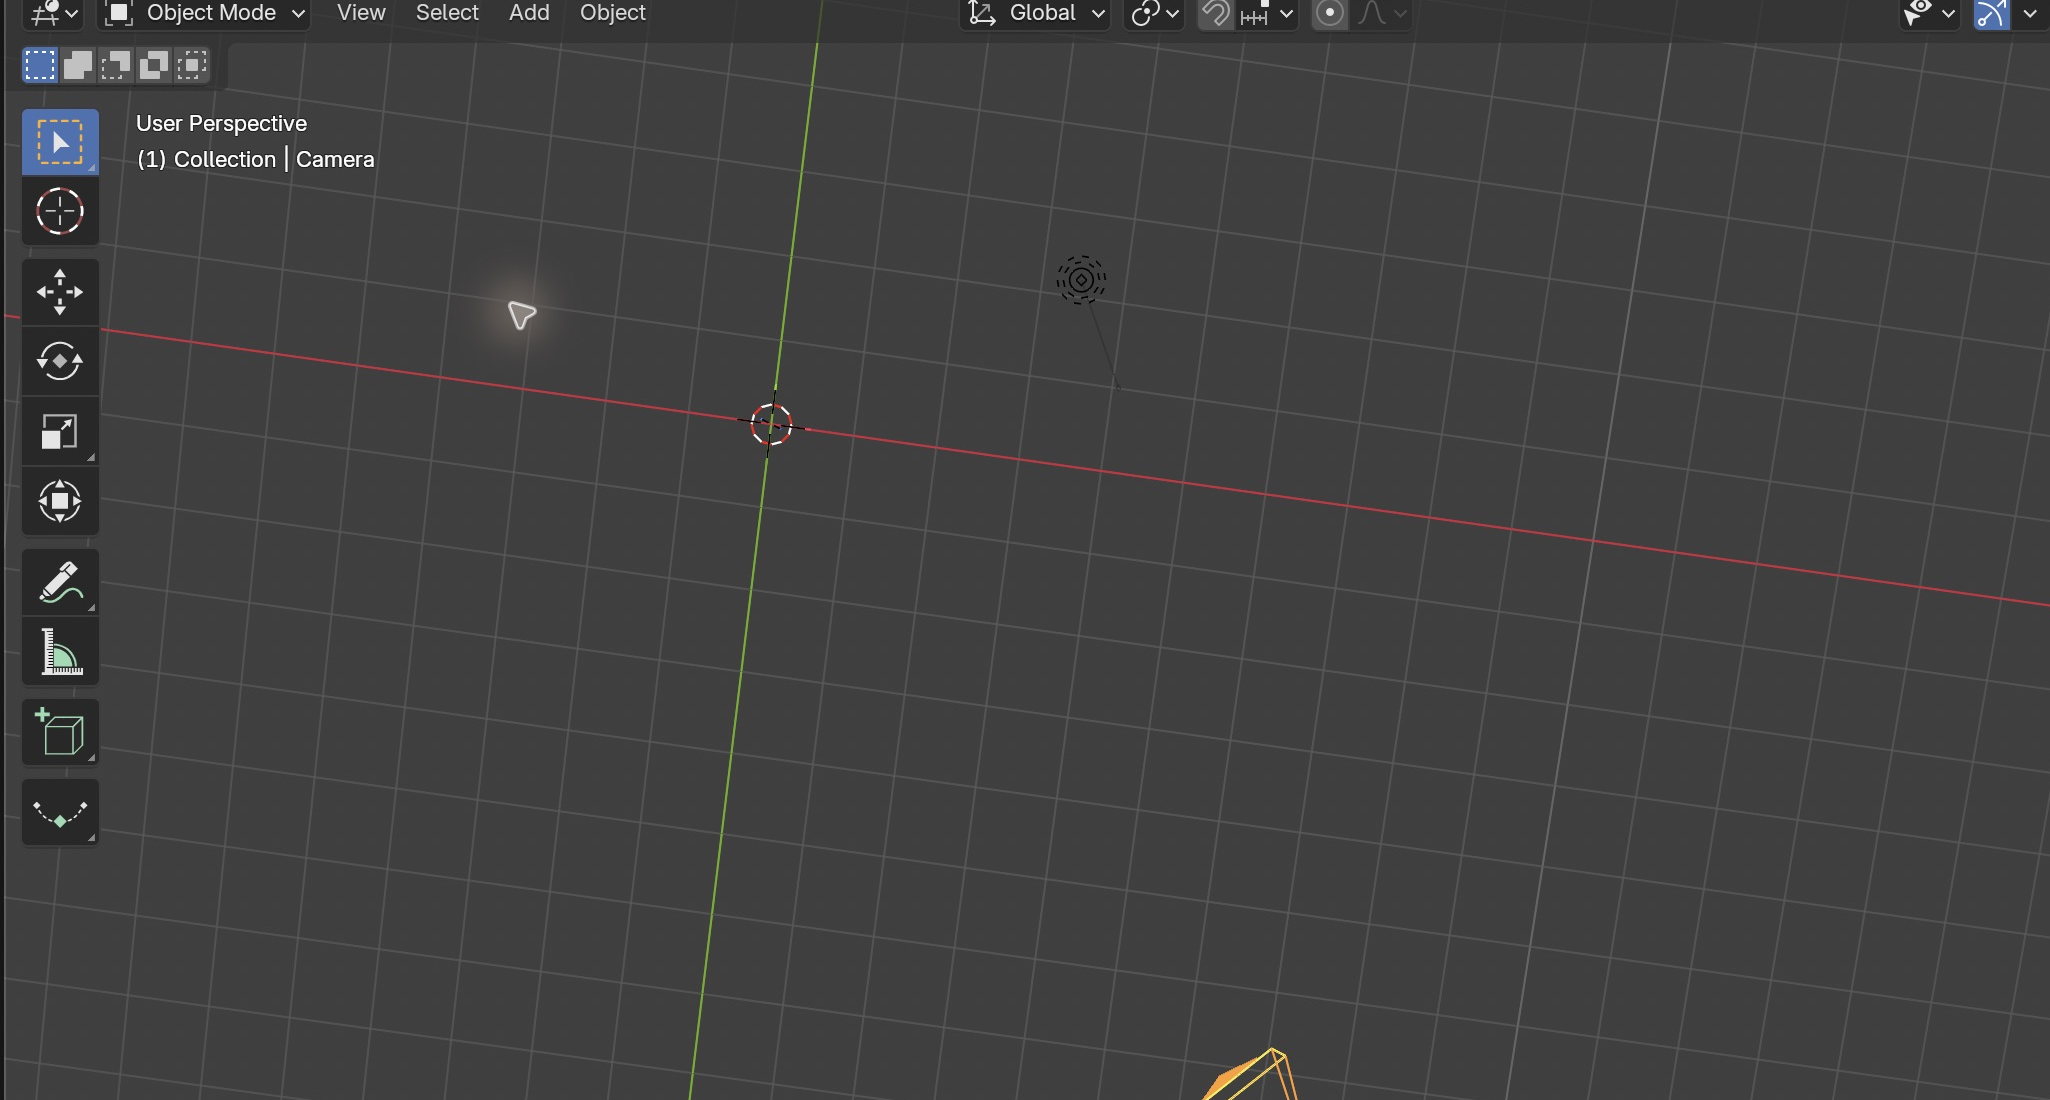
Task: Set selection mode to invert
Action: [x=154, y=66]
